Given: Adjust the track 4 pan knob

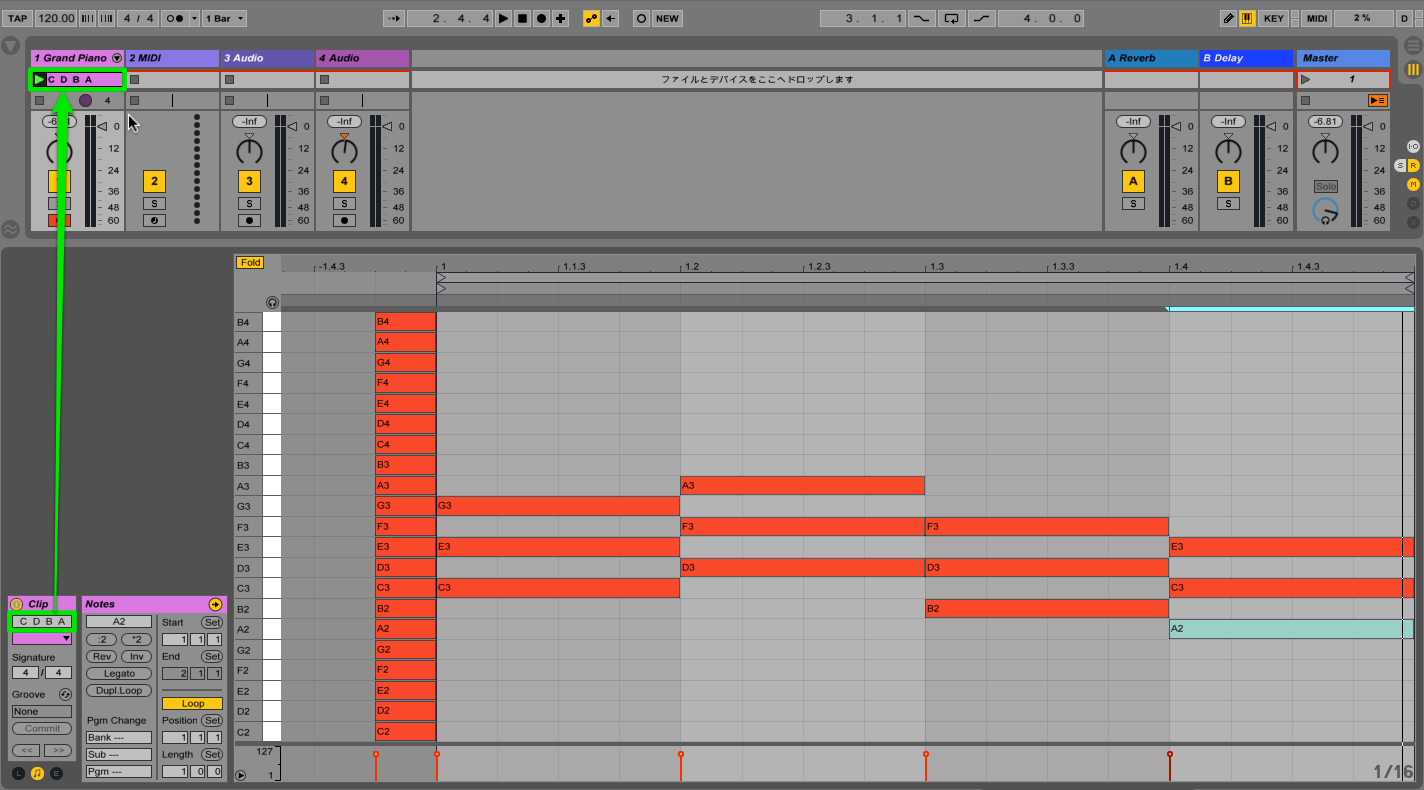Looking at the screenshot, I should pos(344,151).
